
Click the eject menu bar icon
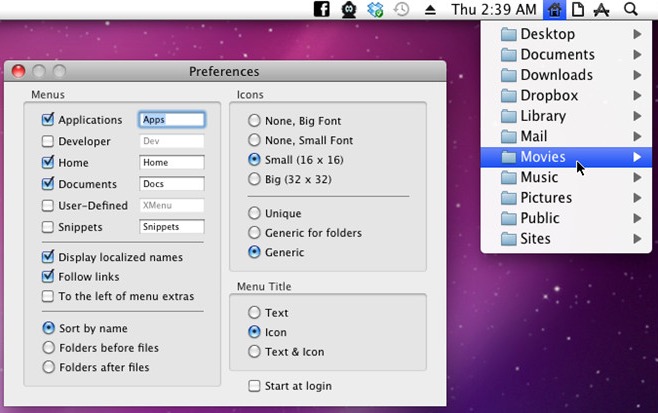coord(430,10)
